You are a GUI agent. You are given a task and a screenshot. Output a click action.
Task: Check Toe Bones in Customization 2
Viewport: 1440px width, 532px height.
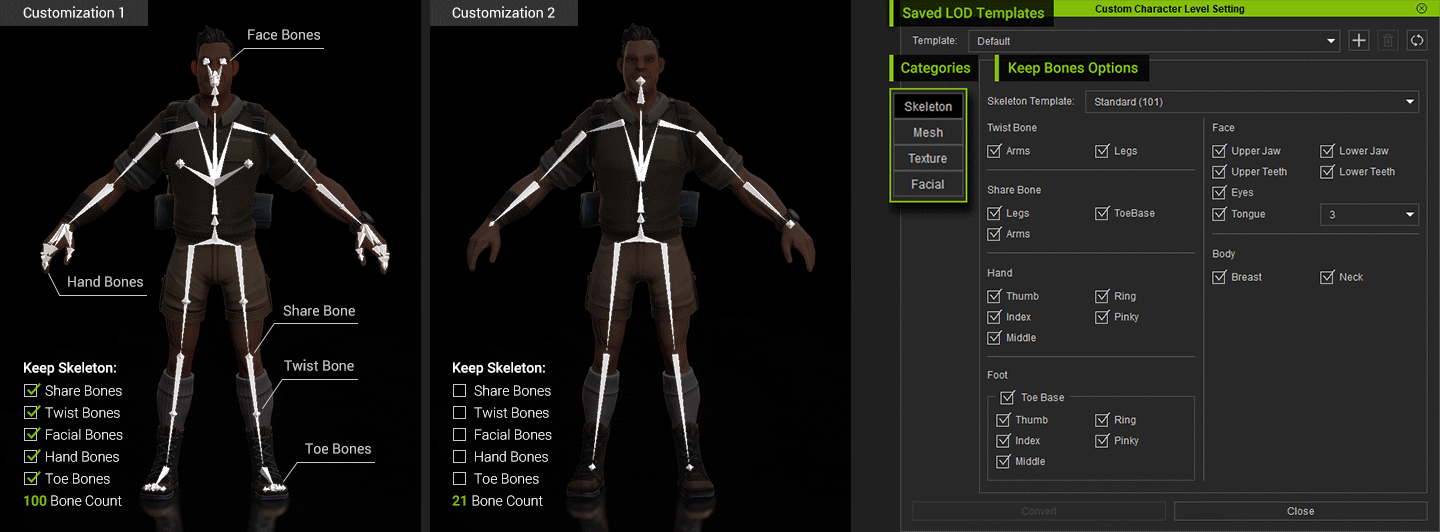(460, 479)
